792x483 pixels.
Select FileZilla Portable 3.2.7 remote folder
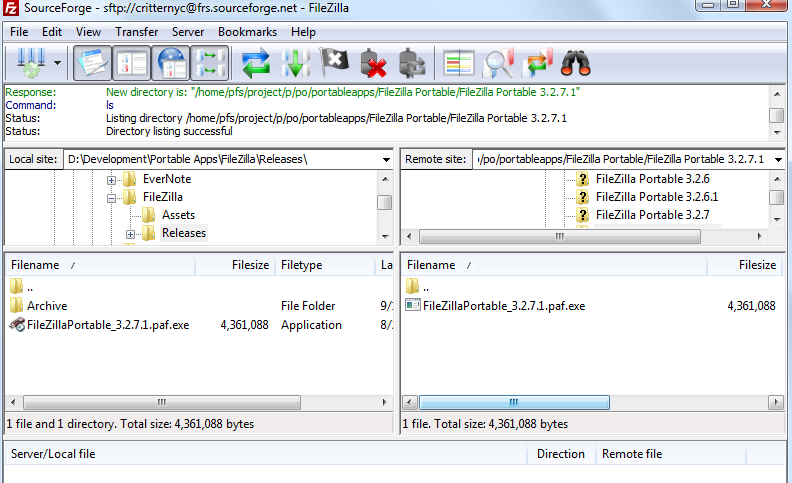pyautogui.click(x=653, y=215)
